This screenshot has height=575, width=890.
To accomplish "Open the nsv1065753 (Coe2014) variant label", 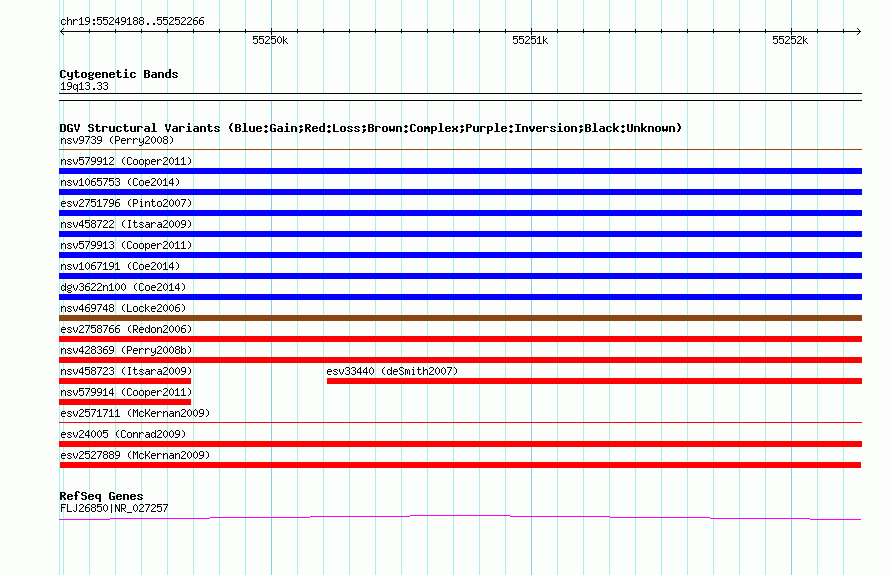I will [x=120, y=182].
